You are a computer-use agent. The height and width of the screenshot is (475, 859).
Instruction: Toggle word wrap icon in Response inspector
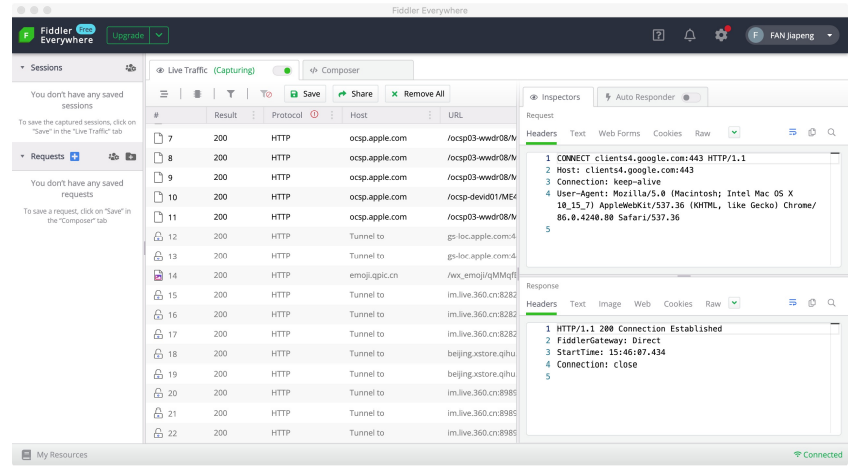tap(792, 302)
